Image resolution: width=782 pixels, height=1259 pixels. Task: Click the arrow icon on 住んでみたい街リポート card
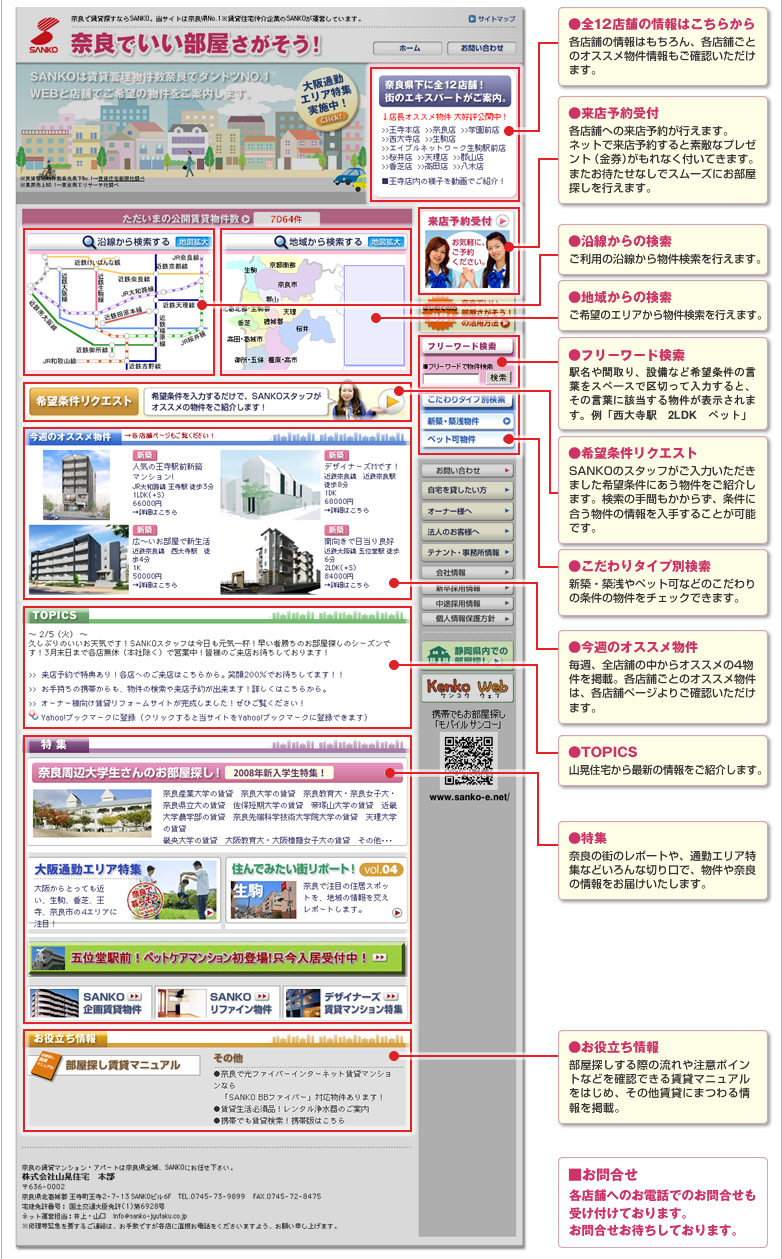coord(398,914)
